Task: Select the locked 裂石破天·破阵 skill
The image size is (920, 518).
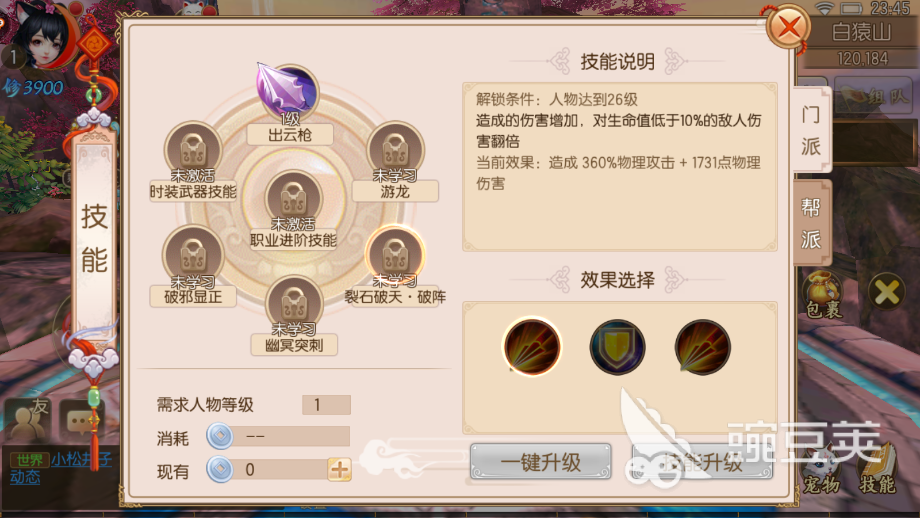Action: [395, 254]
